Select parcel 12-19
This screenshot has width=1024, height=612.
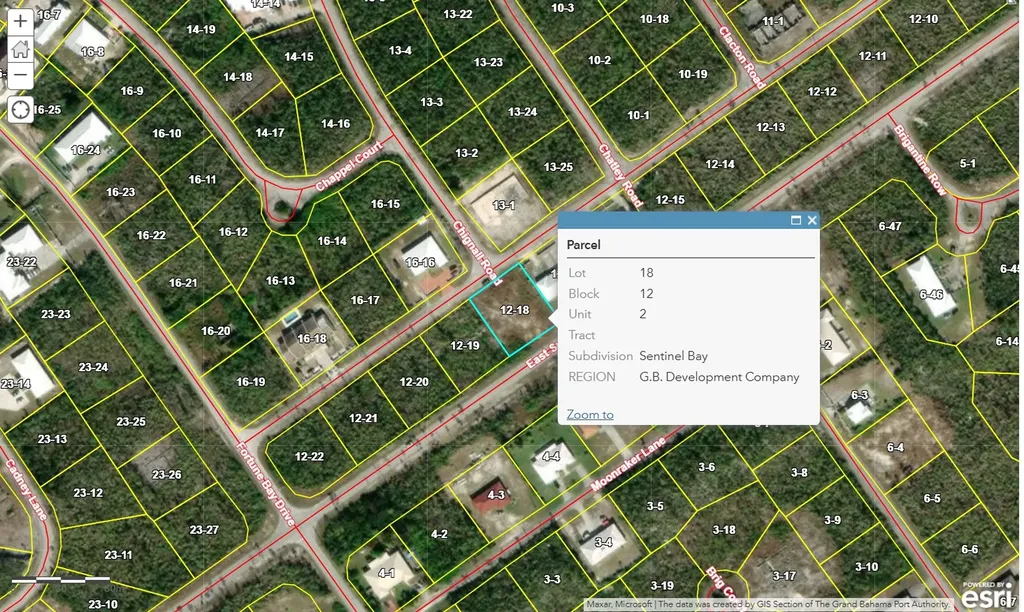tap(464, 346)
